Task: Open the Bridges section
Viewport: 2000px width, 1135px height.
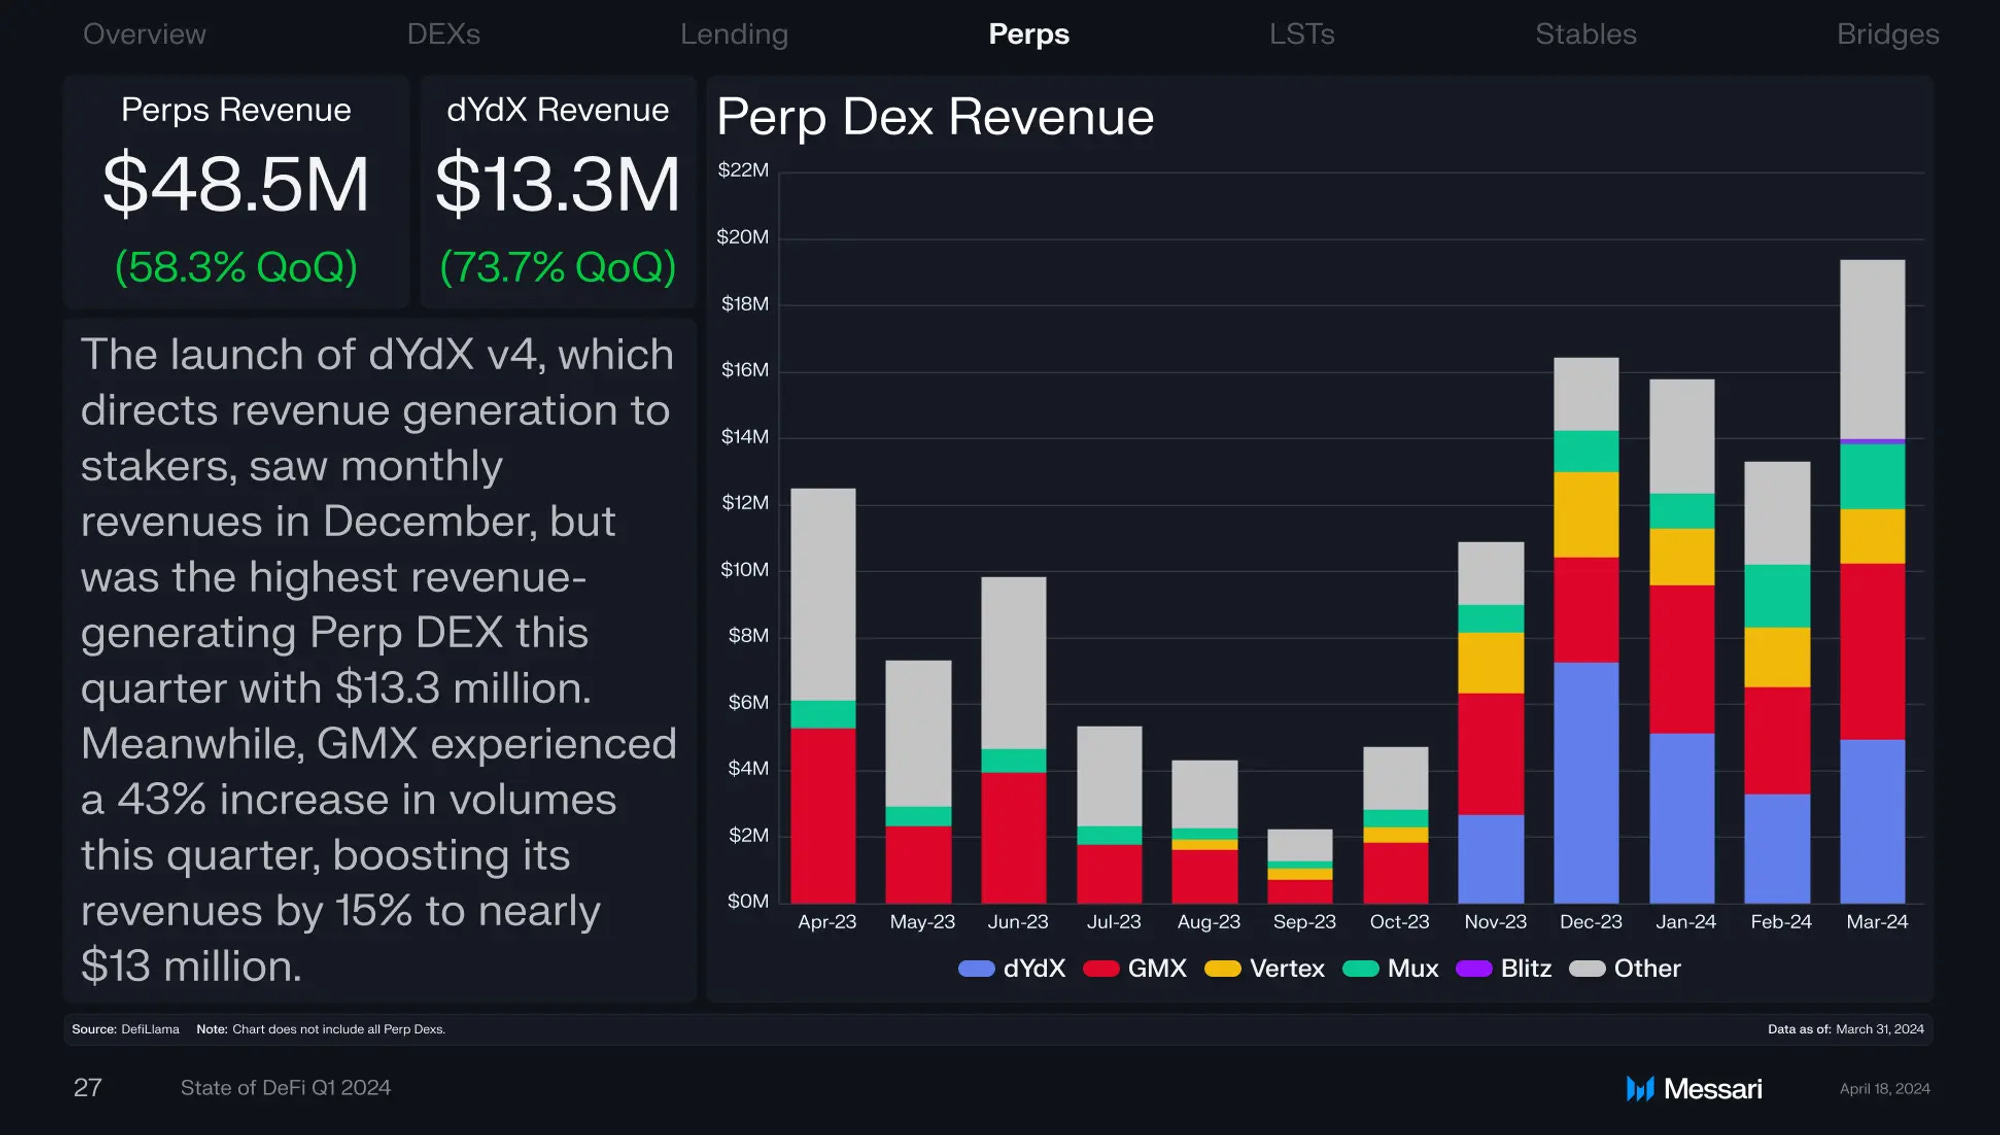Action: click(1886, 33)
